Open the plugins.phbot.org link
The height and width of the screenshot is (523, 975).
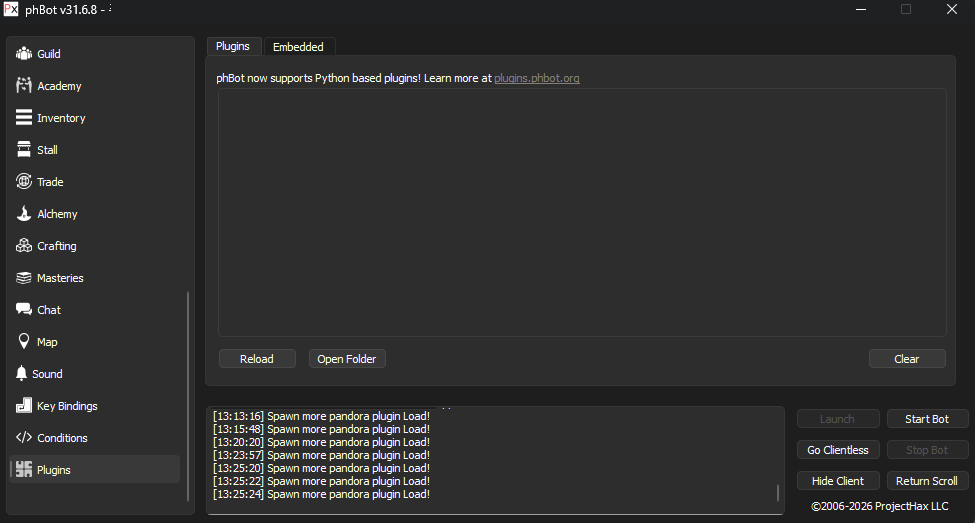click(536, 78)
